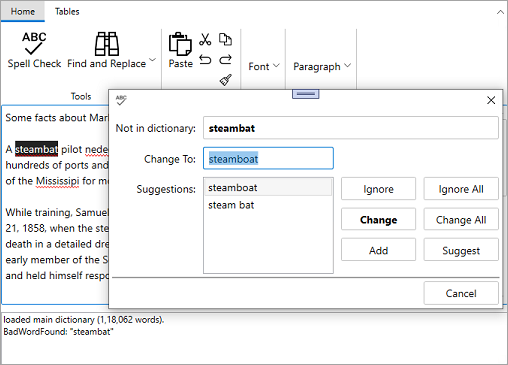This screenshot has height=365, width=508.
Task: Close the spell check dialog
Action: pyautogui.click(x=491, y=100)
